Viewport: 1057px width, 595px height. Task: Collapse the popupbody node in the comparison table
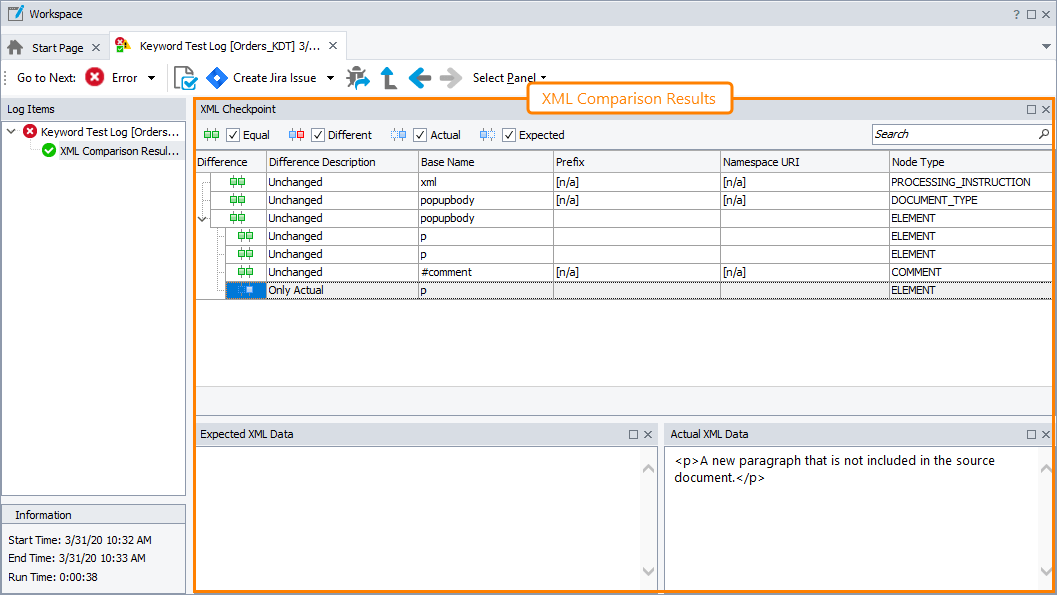202,217
